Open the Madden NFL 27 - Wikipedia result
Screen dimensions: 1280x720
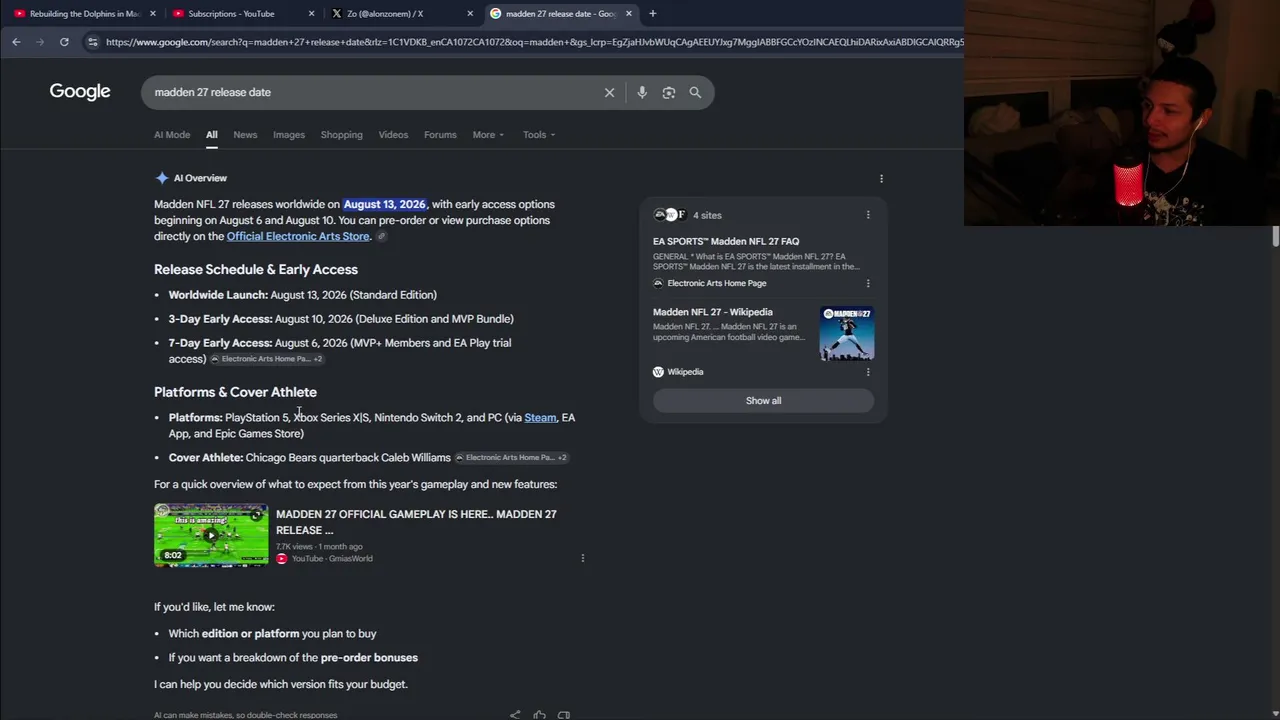pos(713,312)
